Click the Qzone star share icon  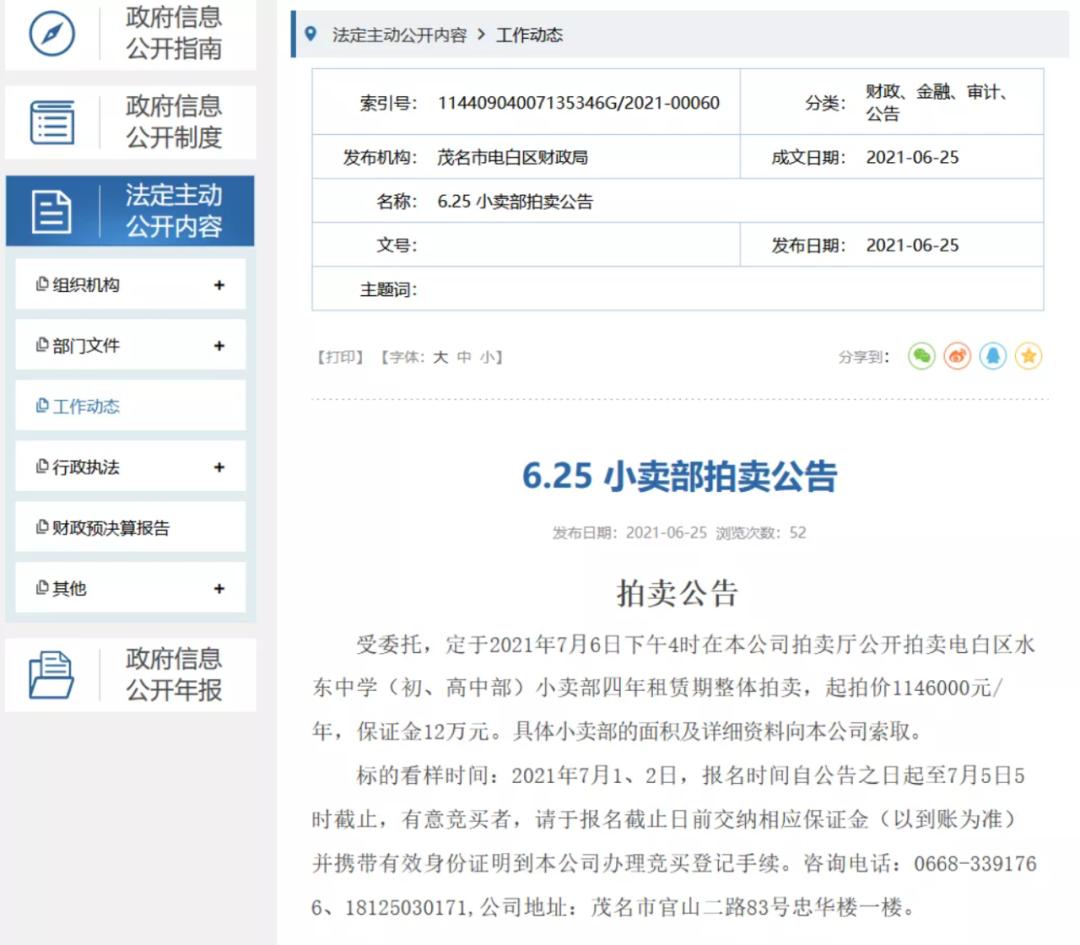tap(1028, 356)
